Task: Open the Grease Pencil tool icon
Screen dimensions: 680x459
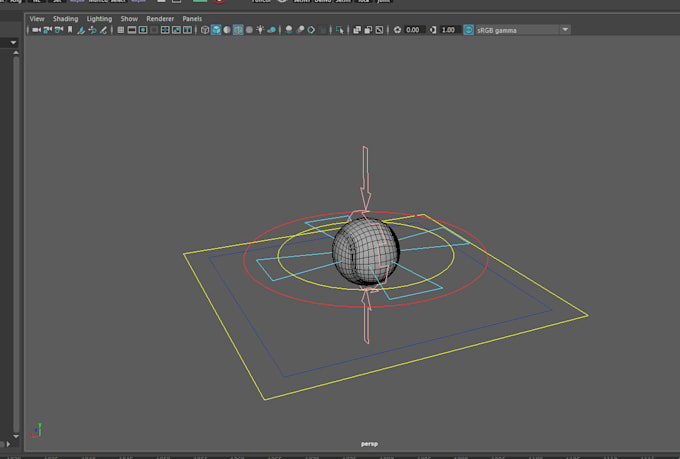Action: pyautogui.click(x=103, y=30)
